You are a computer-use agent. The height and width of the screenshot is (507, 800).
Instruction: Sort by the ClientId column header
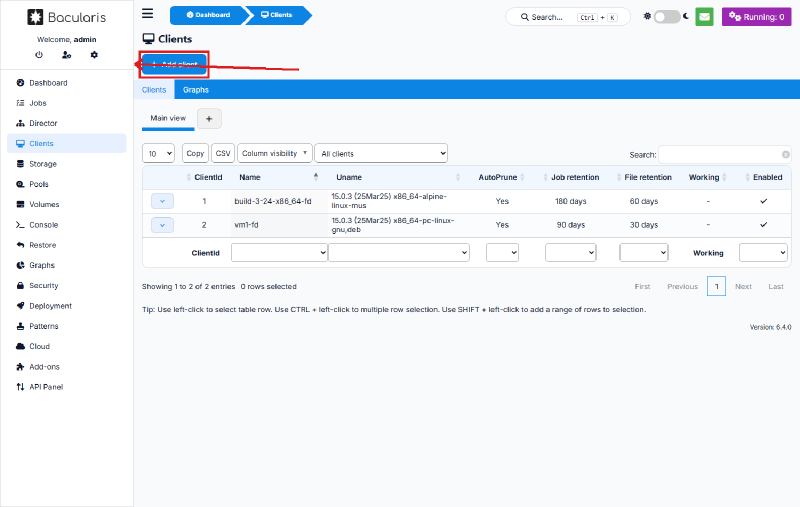pos(204,178)
